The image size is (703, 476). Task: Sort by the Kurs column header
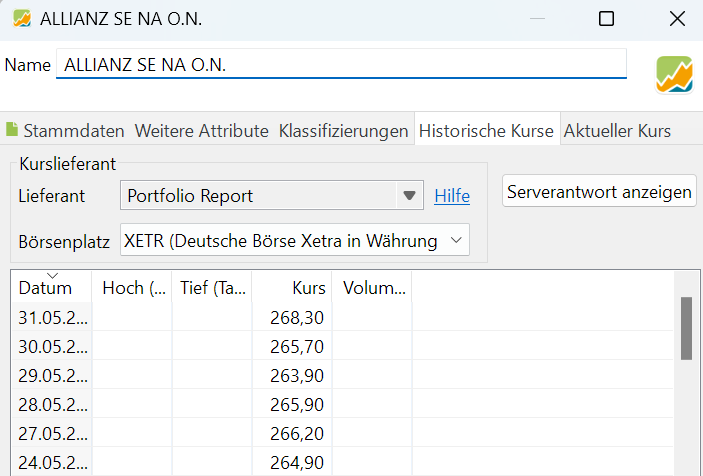[292, 287]
